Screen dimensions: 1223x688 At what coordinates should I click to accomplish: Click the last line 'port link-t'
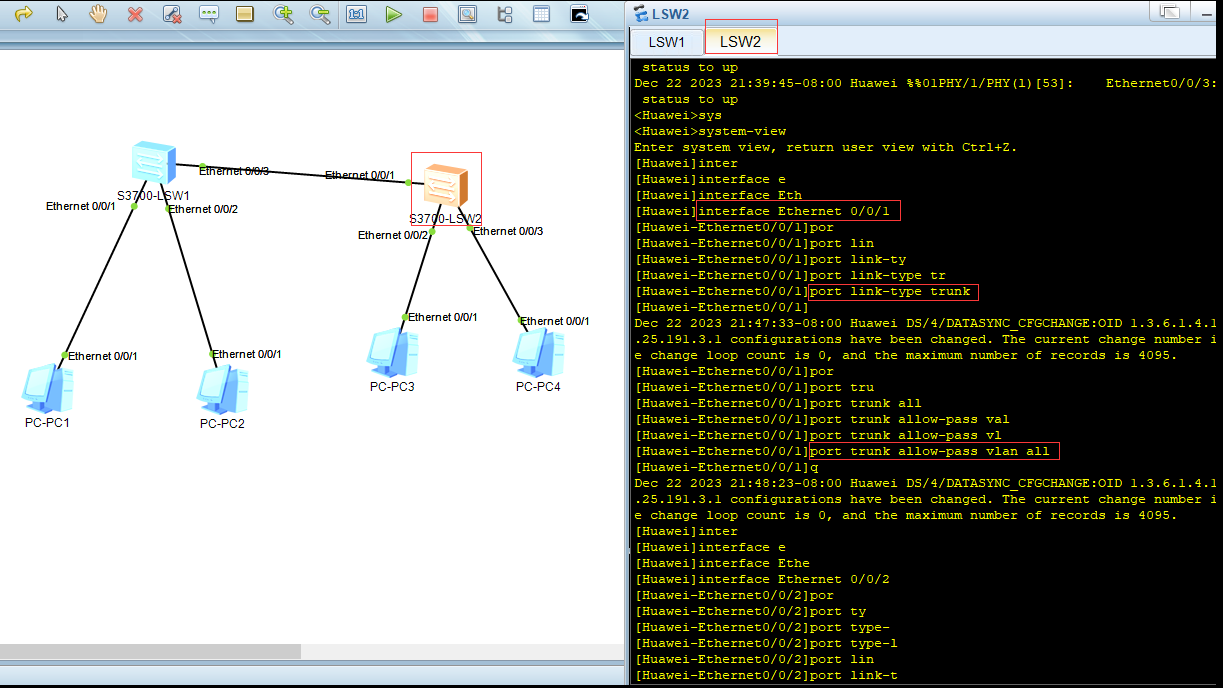[x=766, y=675]
